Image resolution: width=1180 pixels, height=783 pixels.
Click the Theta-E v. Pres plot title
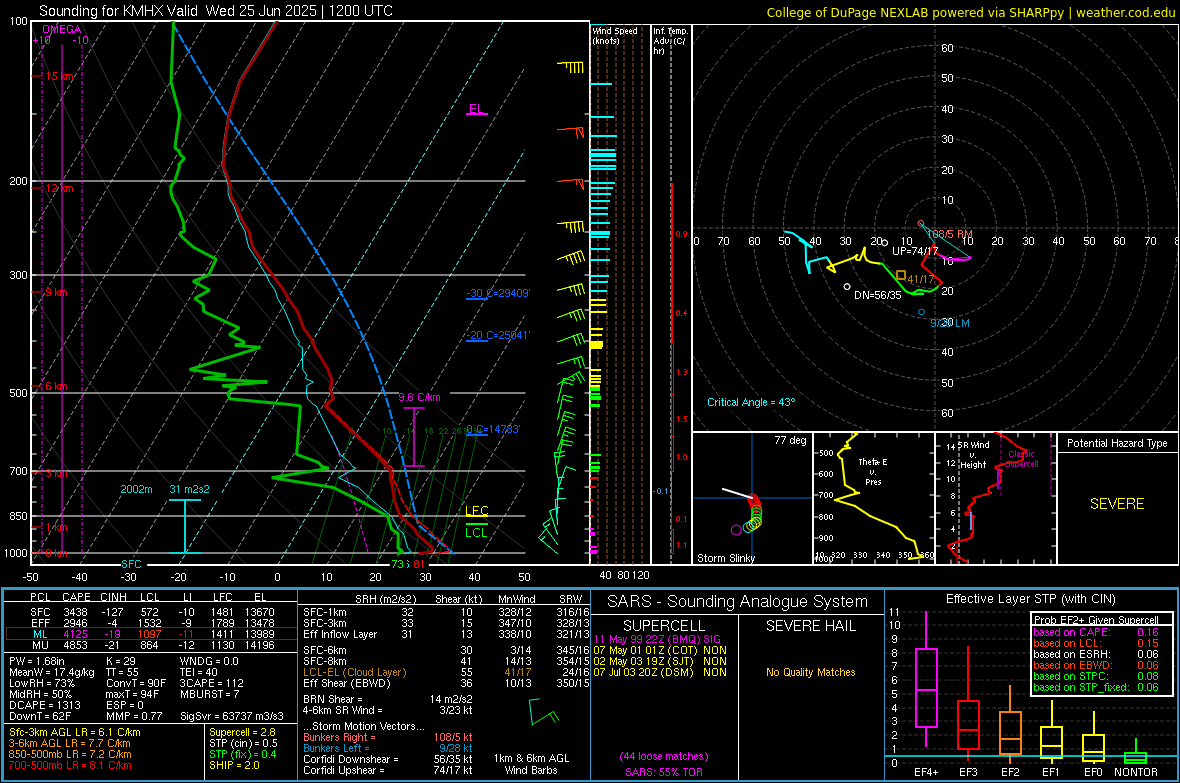click(x=873, y=471)
